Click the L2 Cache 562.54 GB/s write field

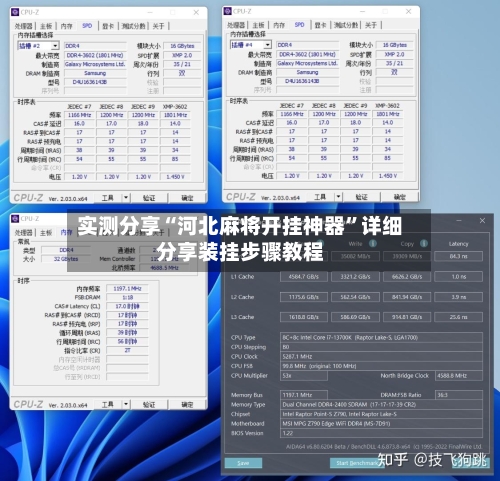pyautogui.click(x=355, y=297)
